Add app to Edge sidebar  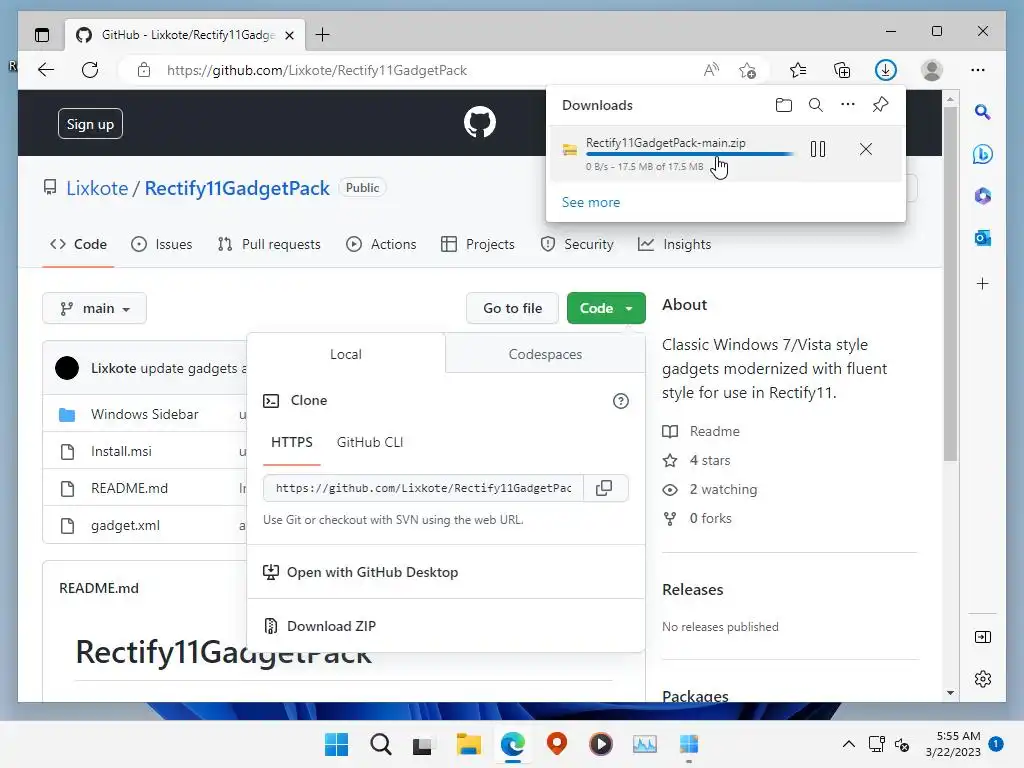point(982,283)
